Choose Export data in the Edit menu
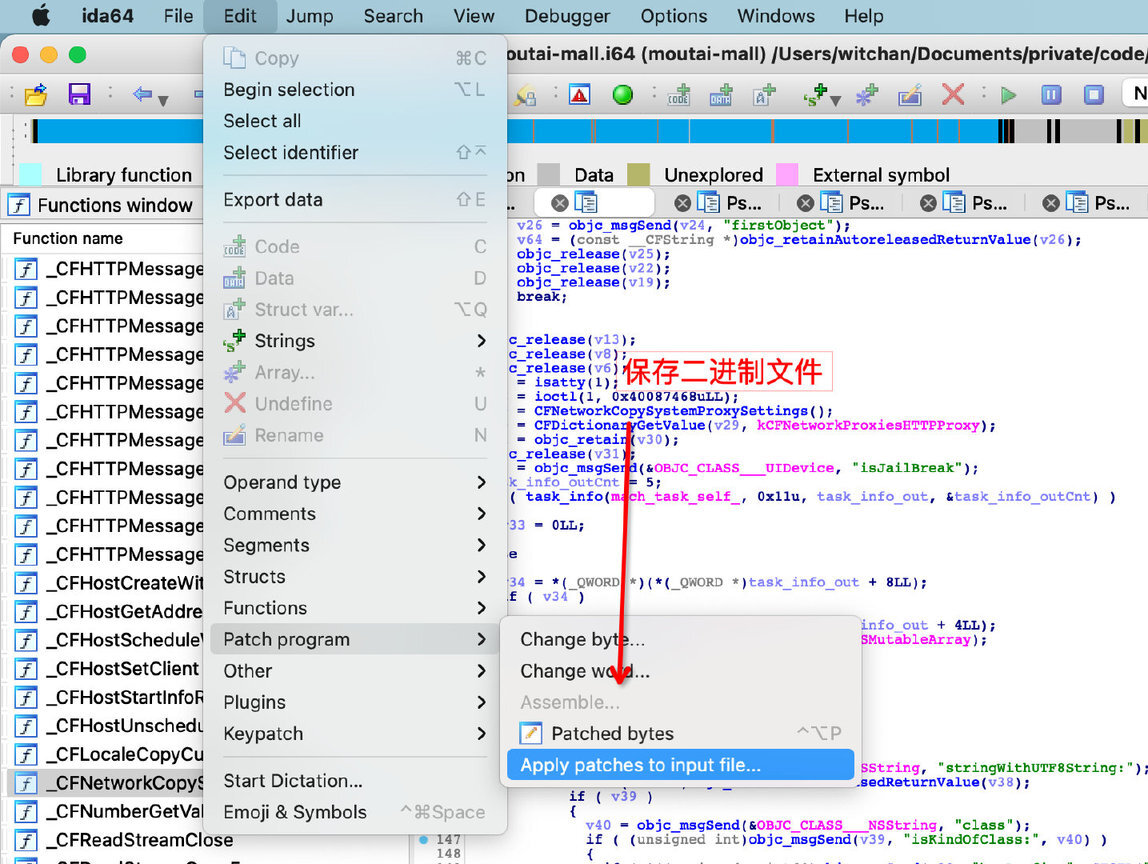The height and width of the screenshot is (864, 1148). (x=355, y=199)
